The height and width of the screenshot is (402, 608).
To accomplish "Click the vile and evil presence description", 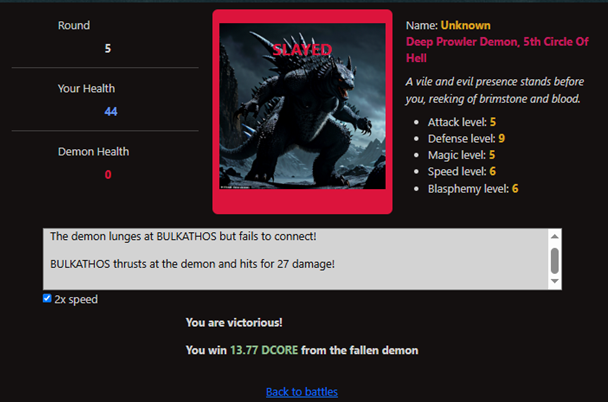I will (x=495, y=90).
